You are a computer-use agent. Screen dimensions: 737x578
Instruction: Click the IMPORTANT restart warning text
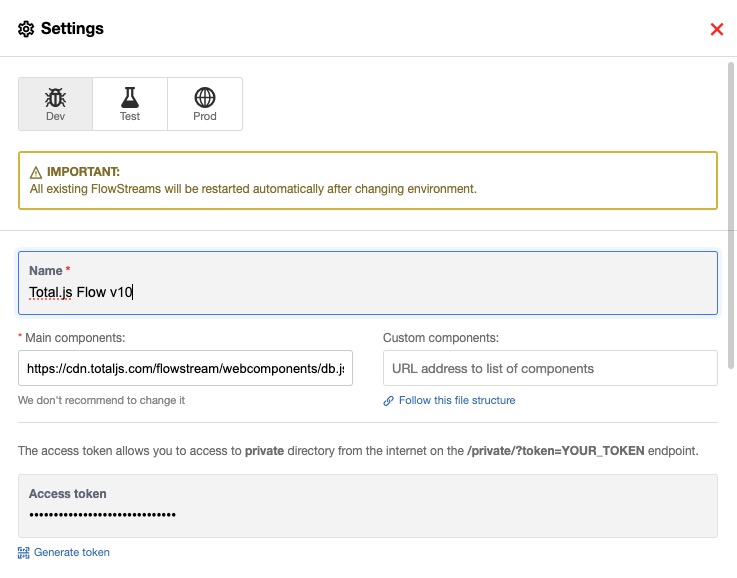coord(253,189)
